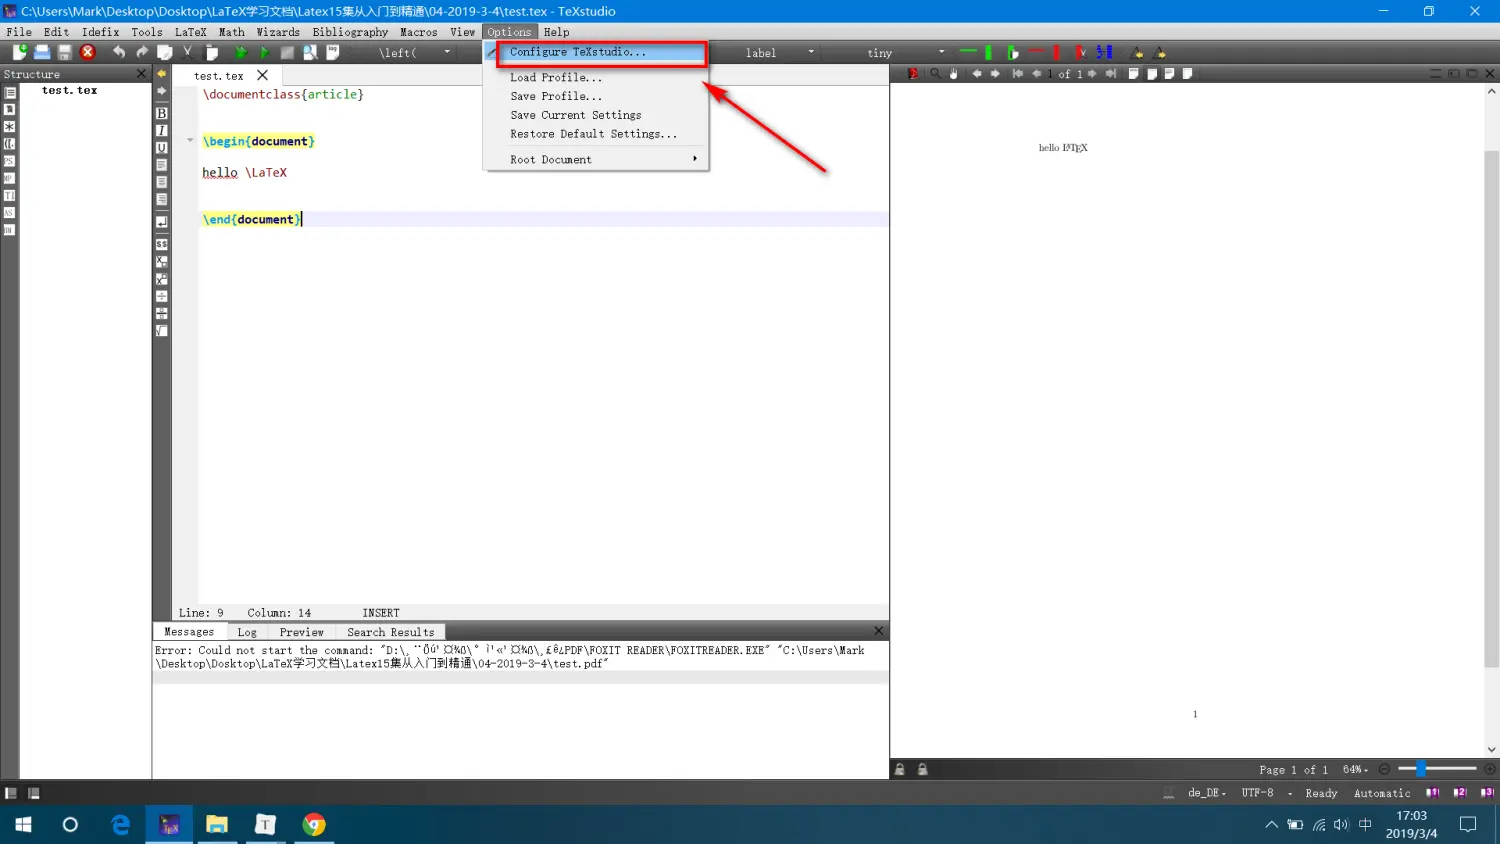Insert a new line with the return icon
Image resolution: width=1500 pixels, height=844 pixels.
tap(161, 221)
